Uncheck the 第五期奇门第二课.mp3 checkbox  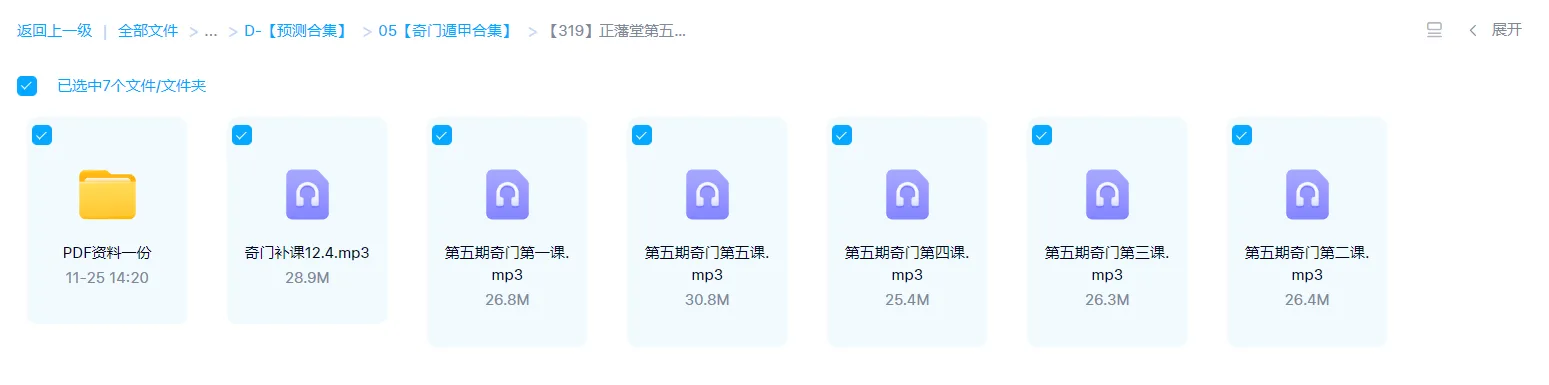[1242, 135]
